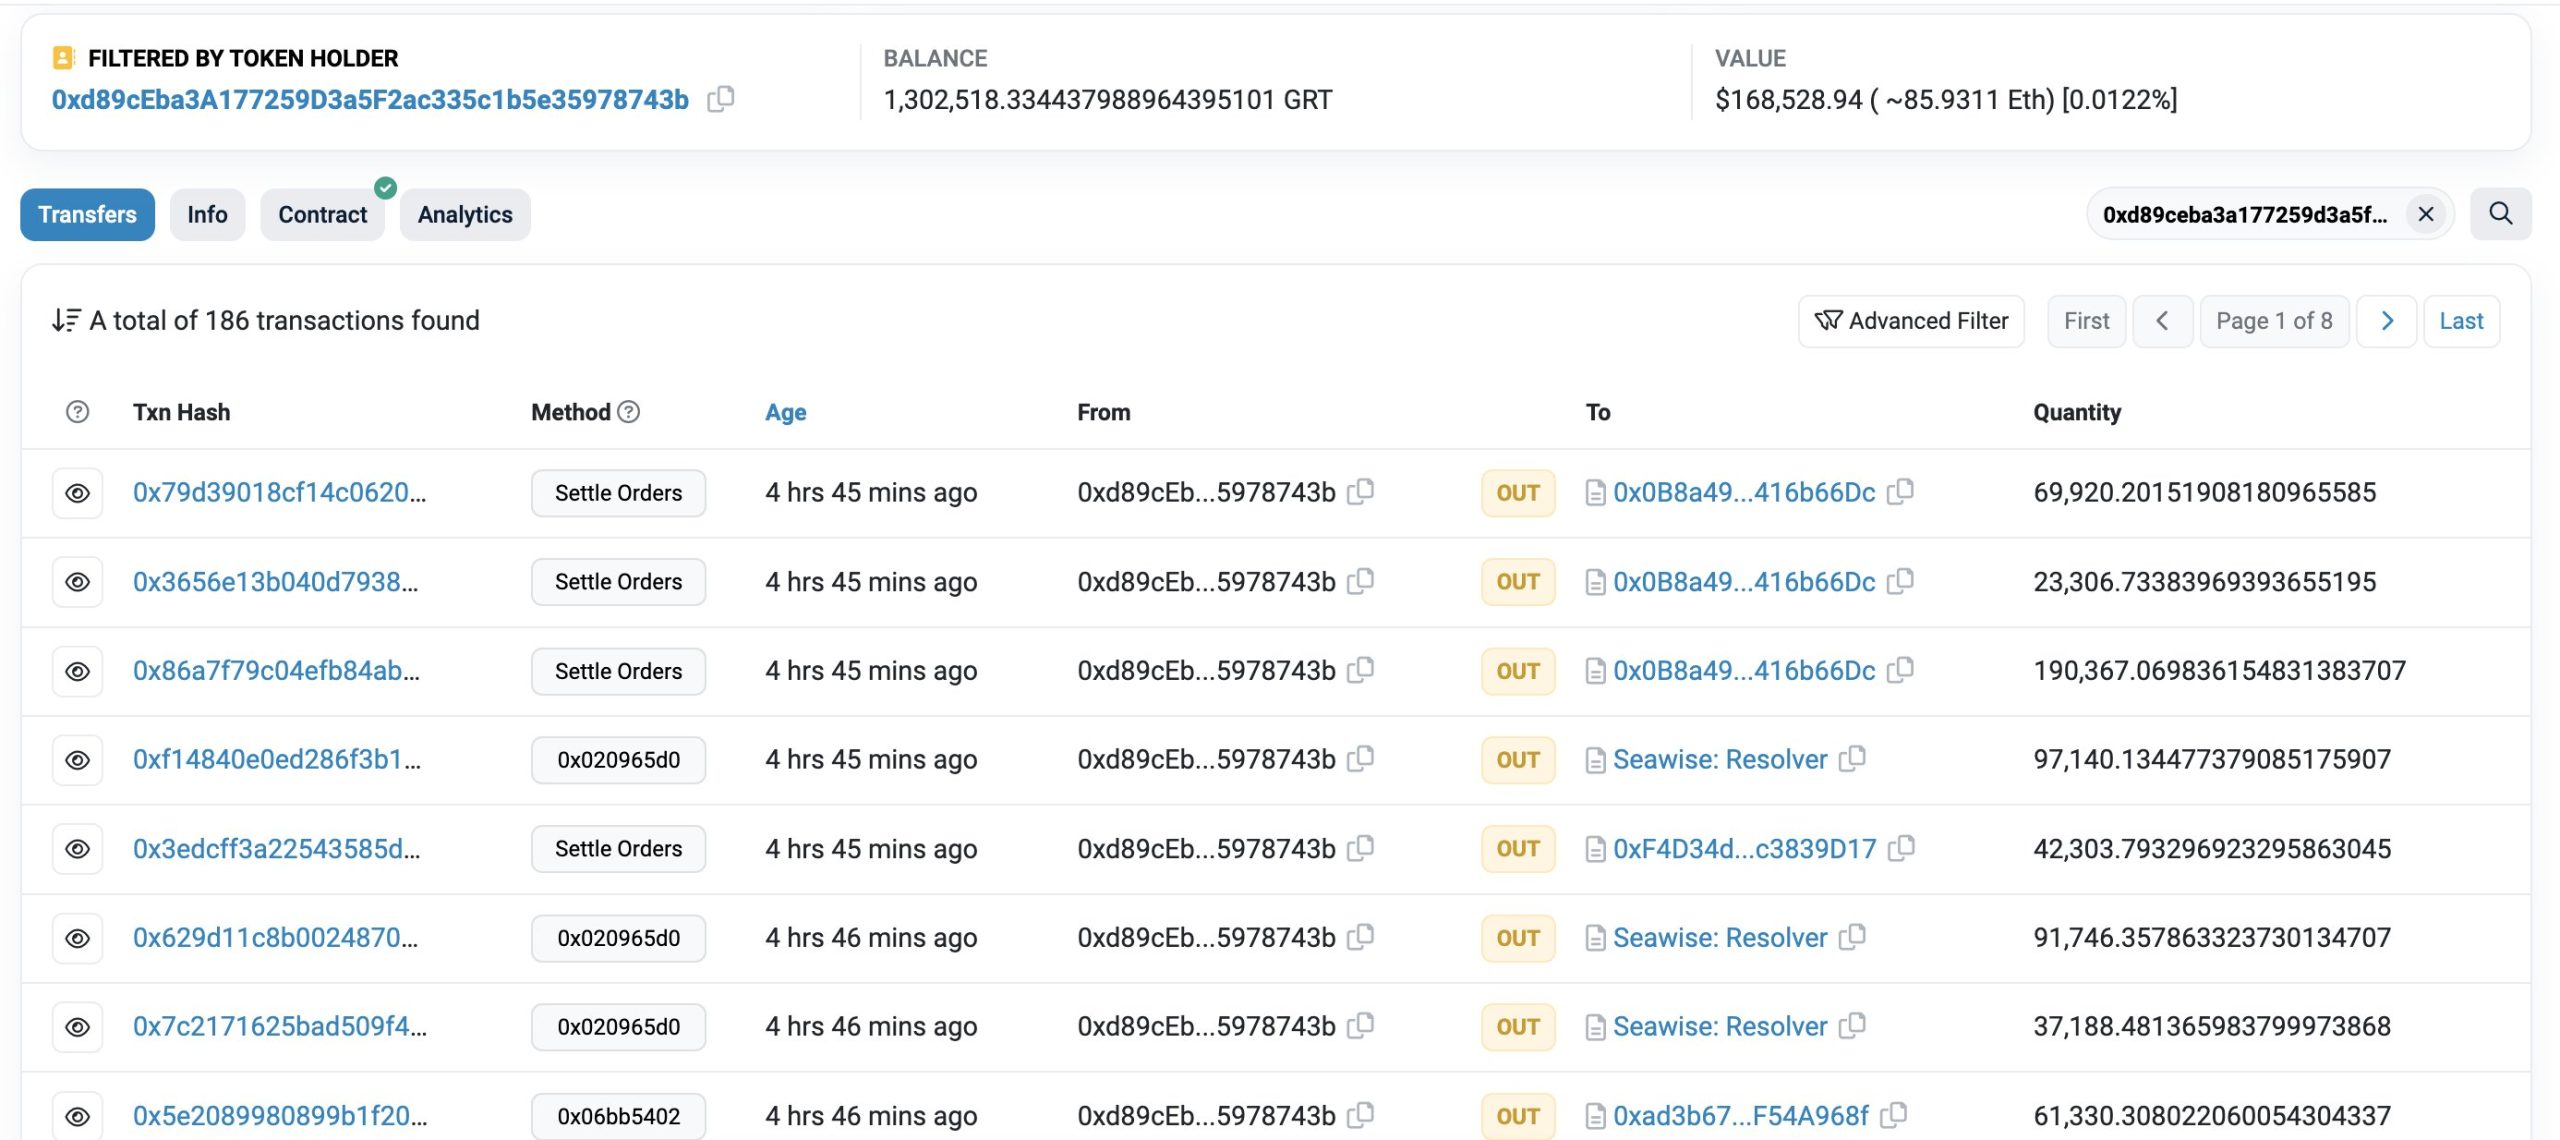This screenshot has width=2560, height=1140.
Task: Copy first row's 0x0B8a49...416b66Dc To address
Action: point(1899,492)
